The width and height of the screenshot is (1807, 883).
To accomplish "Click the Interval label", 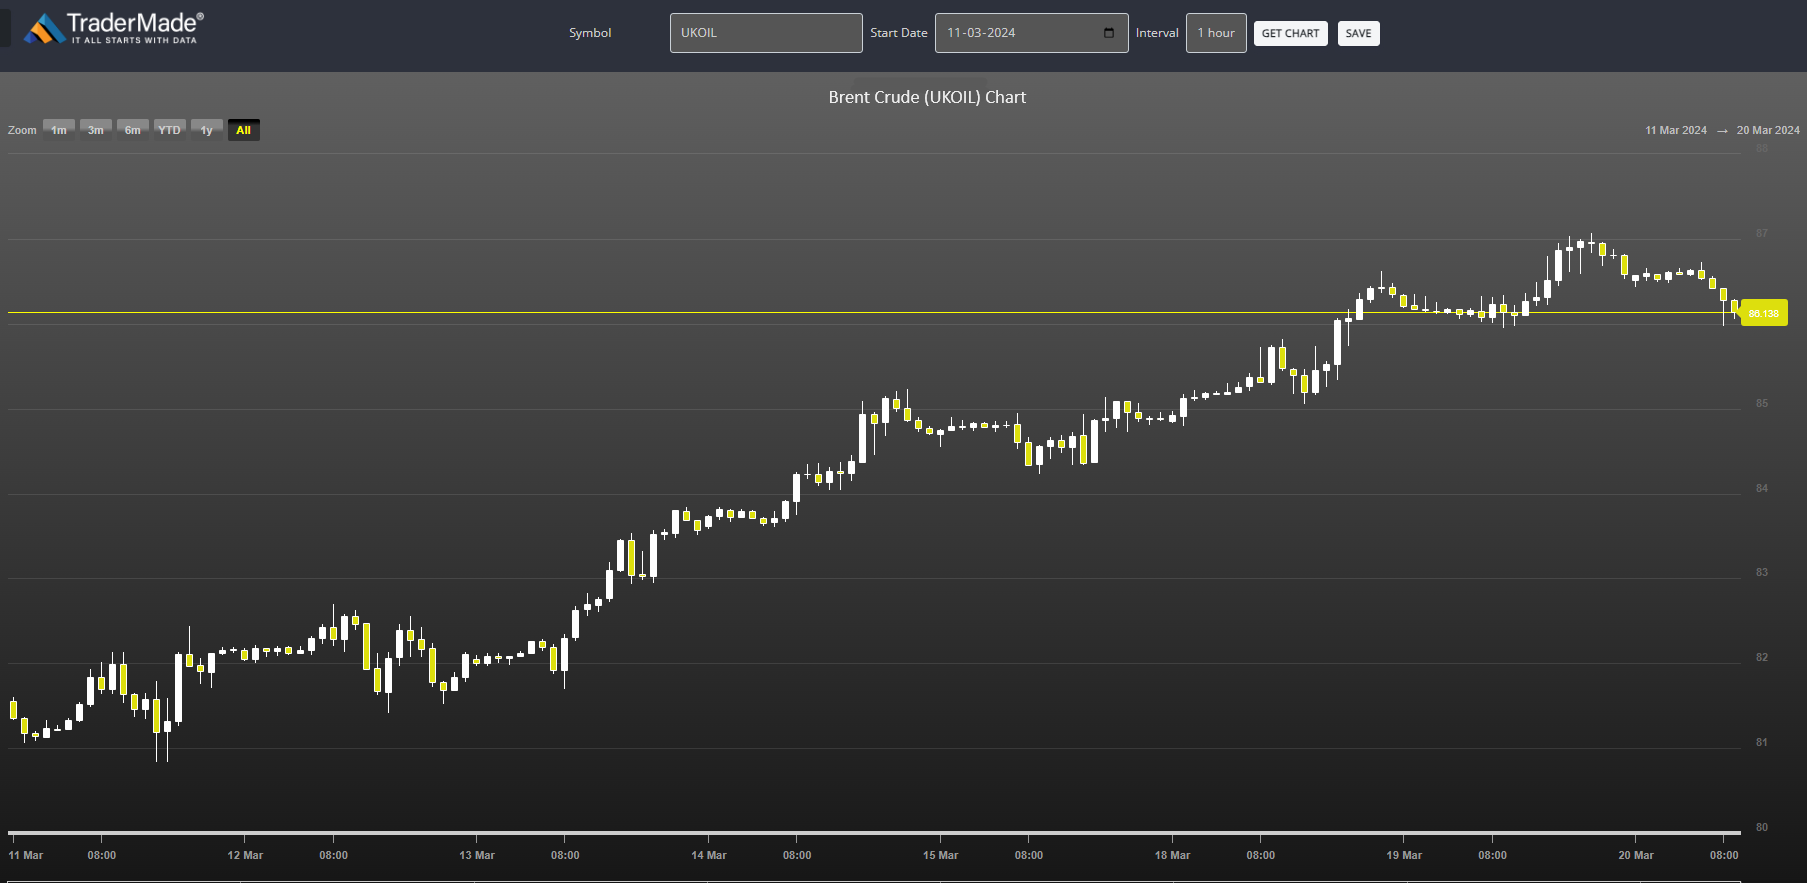I will 1157,33.
